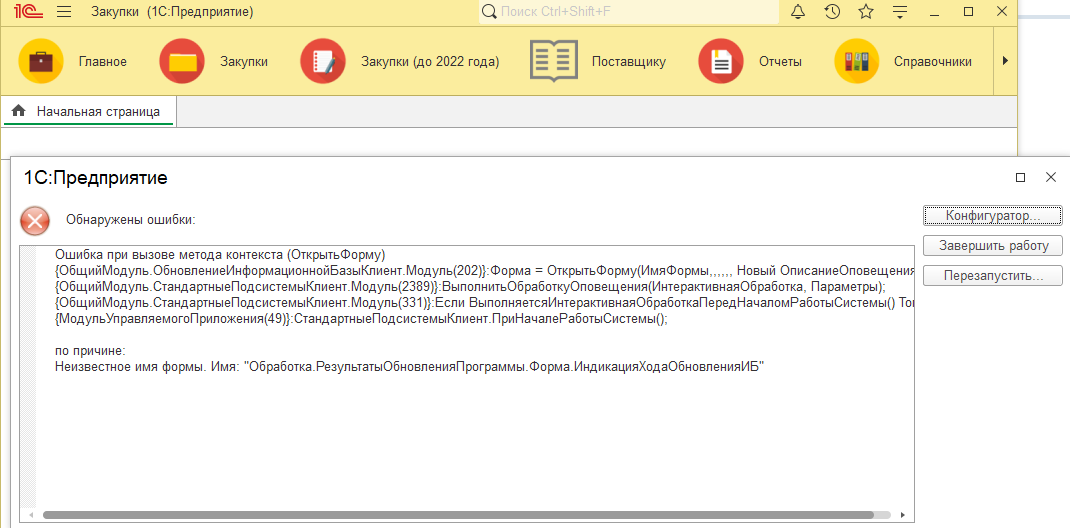Maximize the 1С:Предприятие error dialog
Image resolution: width=1070 pixels, height=528 pixels.
coord(1020,178)
